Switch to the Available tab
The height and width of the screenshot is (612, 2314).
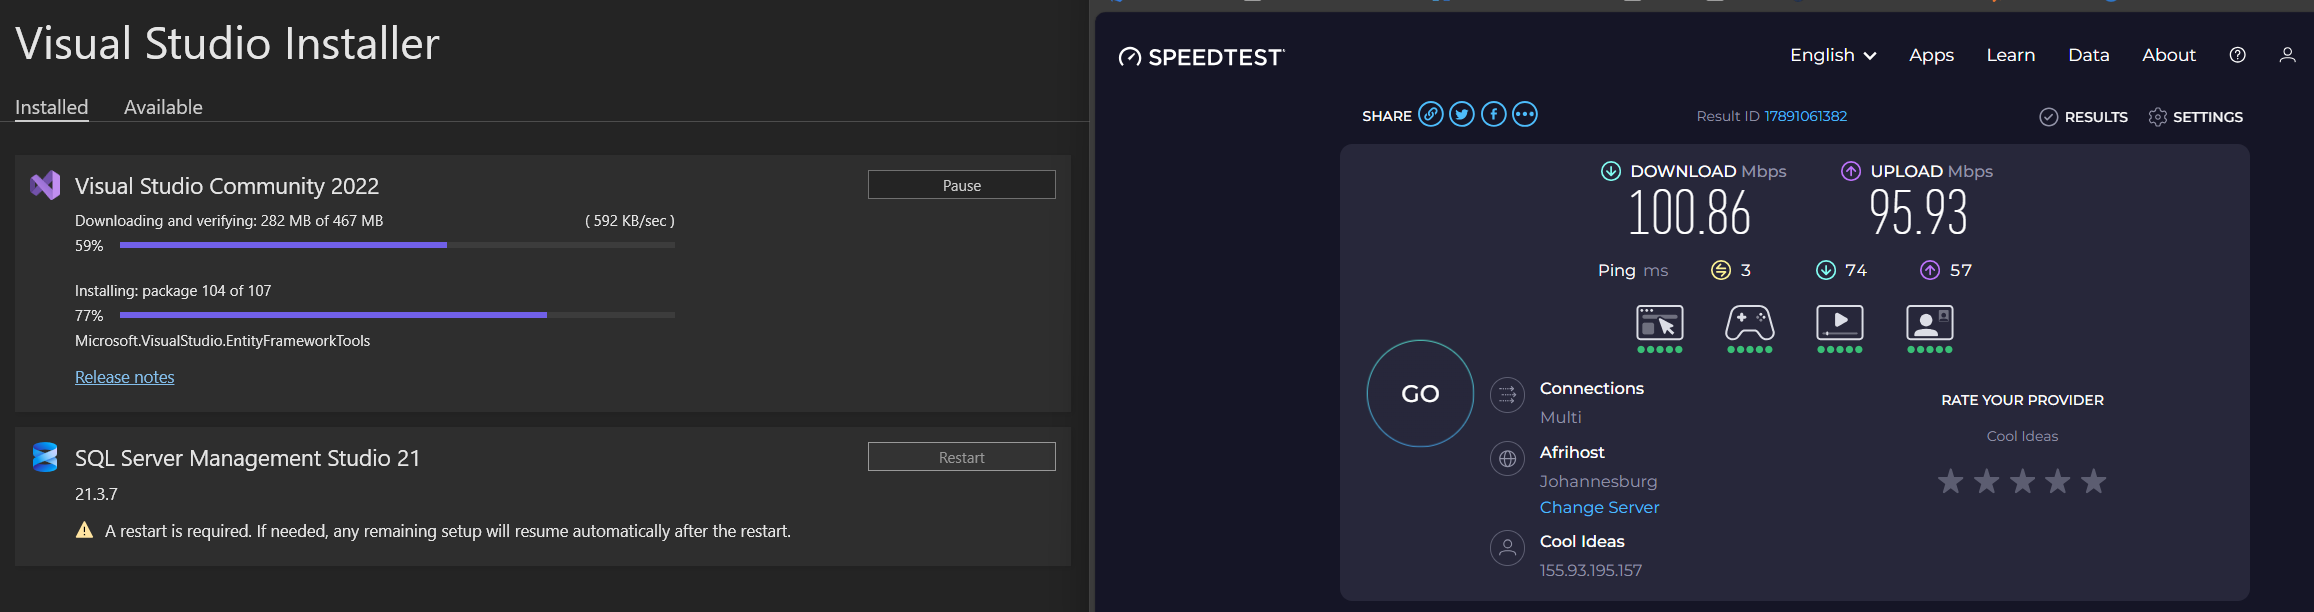coord(163,107)
